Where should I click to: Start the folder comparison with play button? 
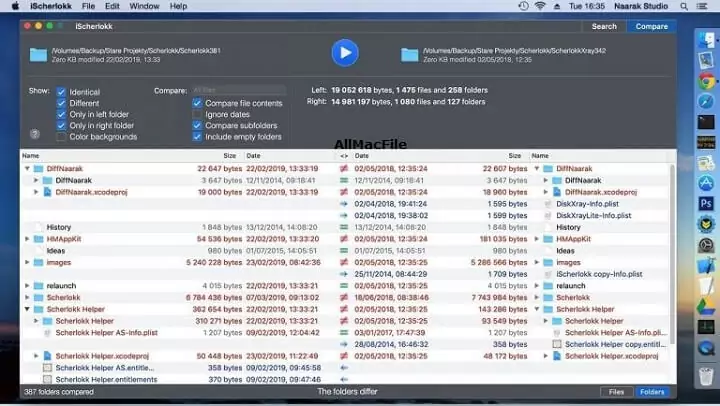345,53
